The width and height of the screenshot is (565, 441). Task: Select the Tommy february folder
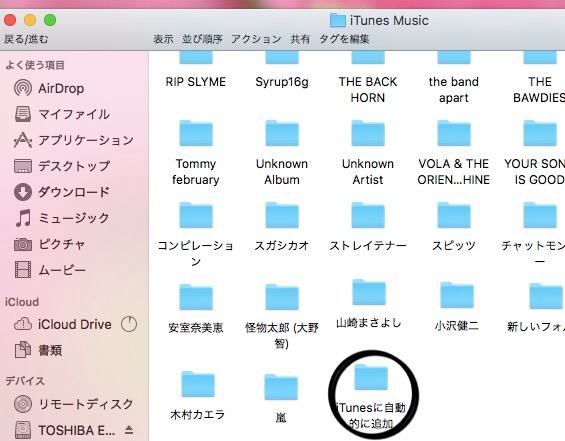click(196, 133)
